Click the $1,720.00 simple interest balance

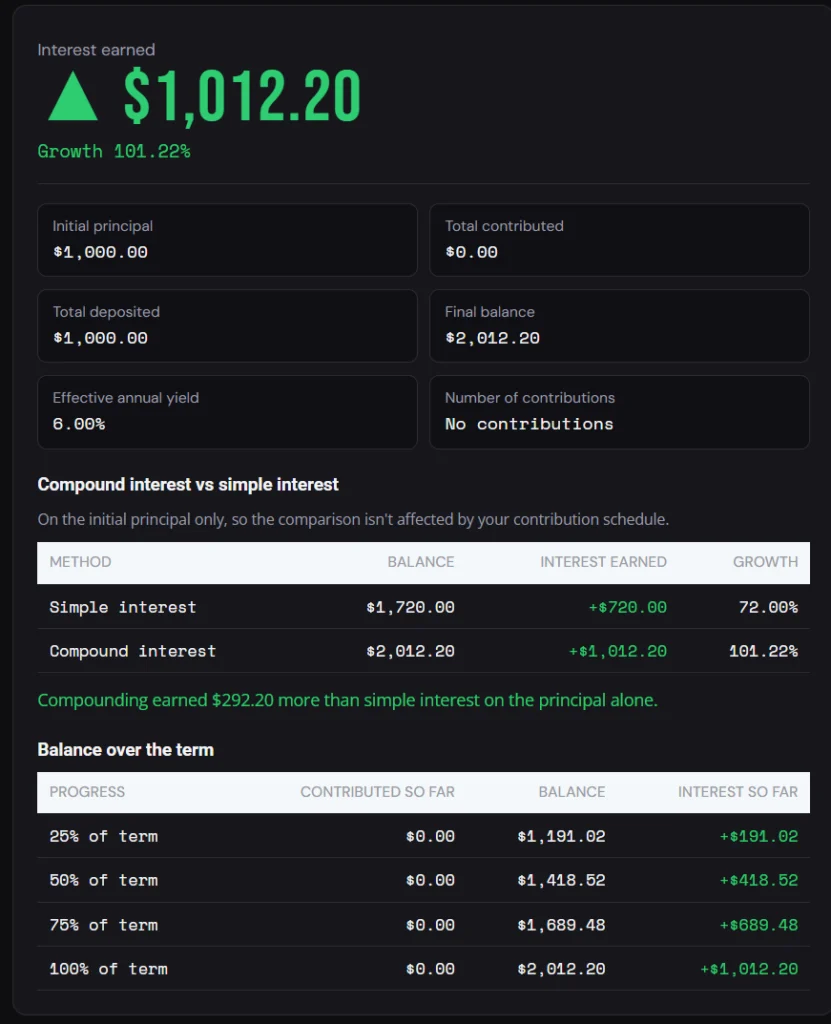coord(410,607)
